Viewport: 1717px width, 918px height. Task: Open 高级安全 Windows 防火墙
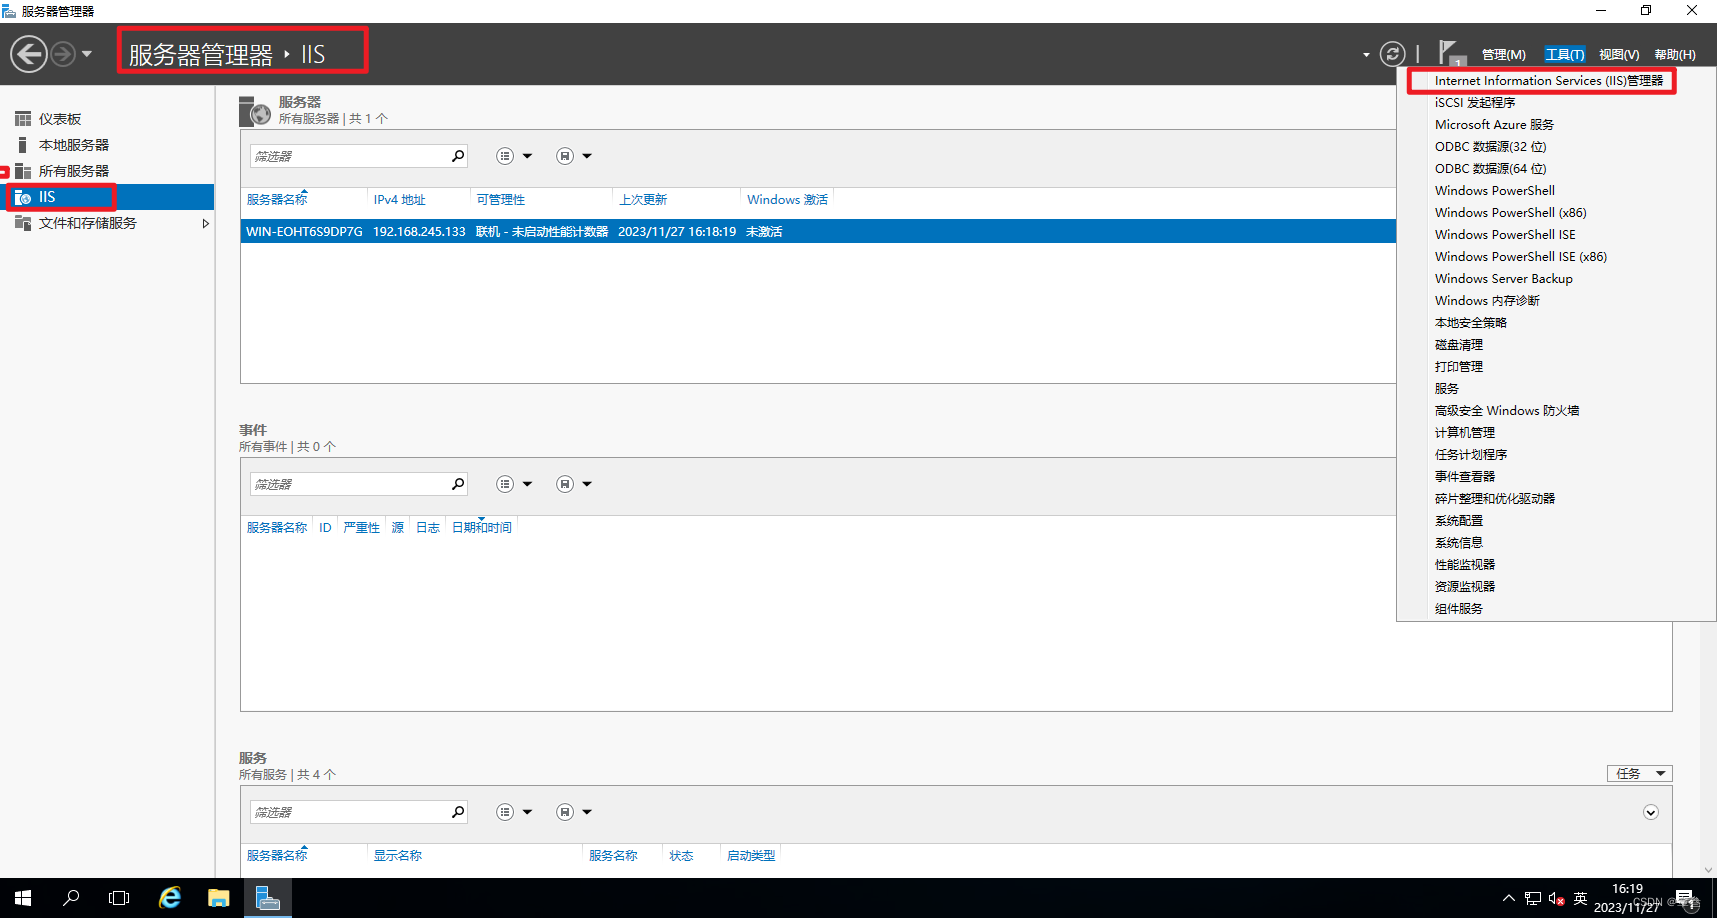[x=1507, y=411]
